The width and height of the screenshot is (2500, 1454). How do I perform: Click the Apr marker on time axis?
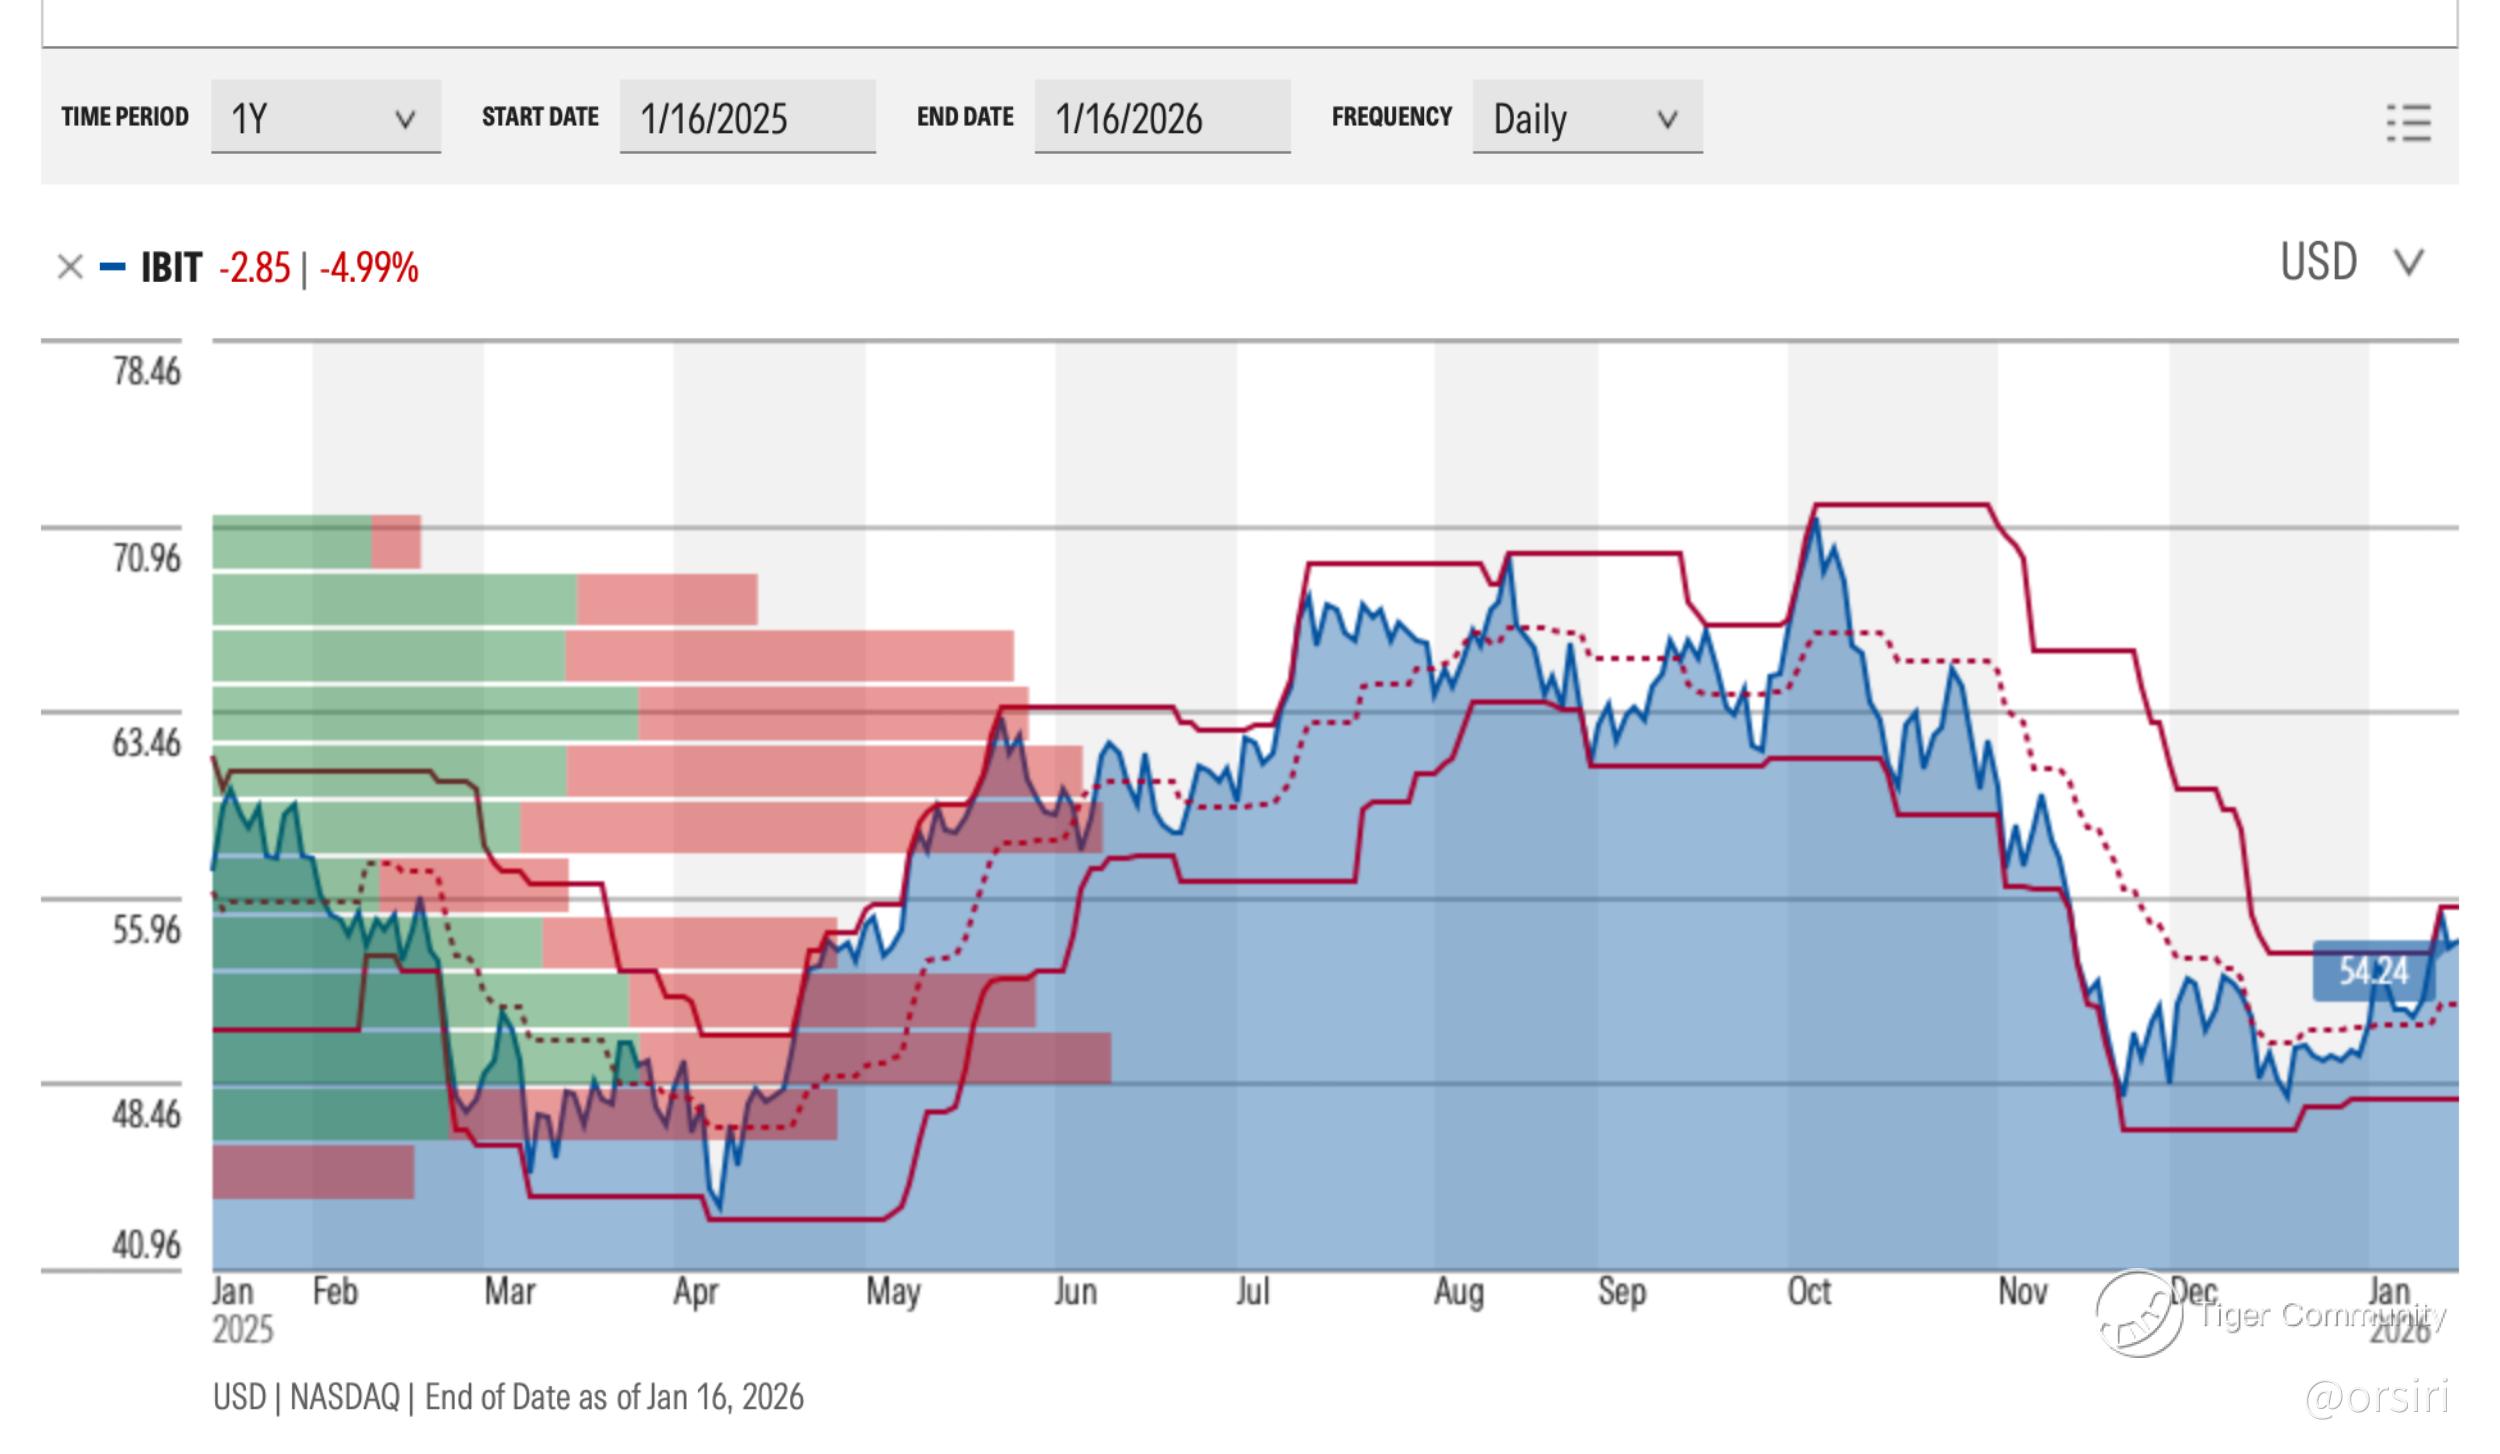coord(695,1291)
